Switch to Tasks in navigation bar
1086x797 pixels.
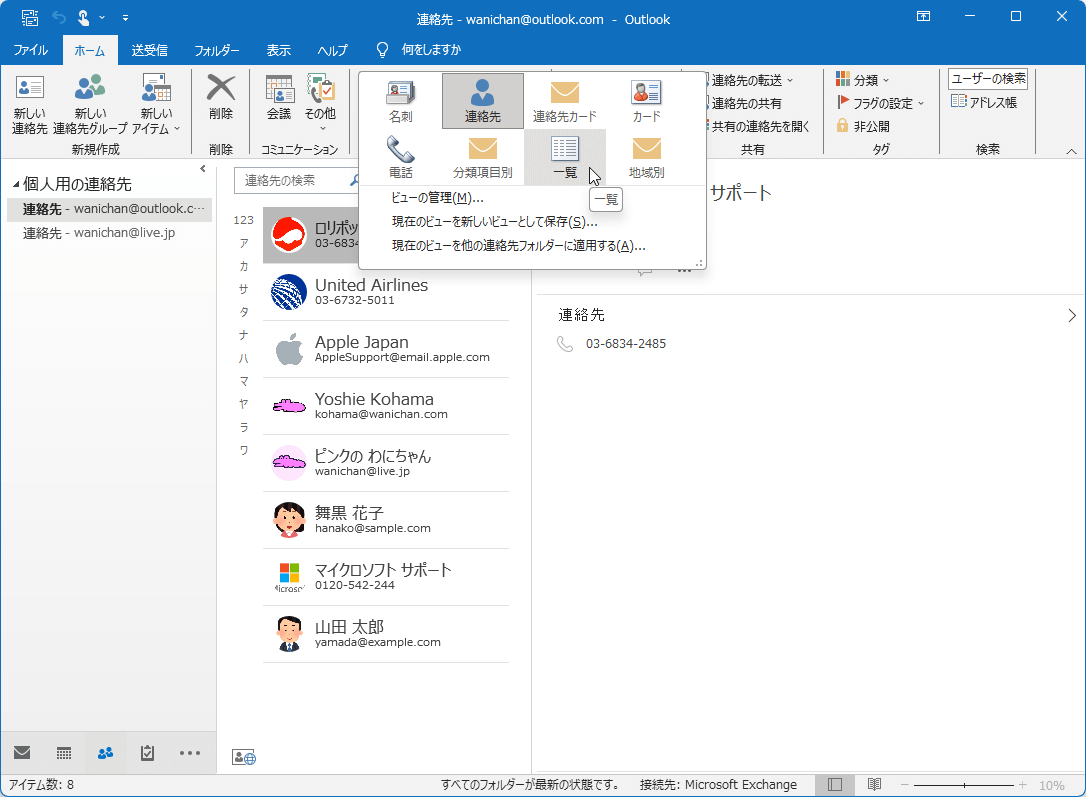[x=148, y=753]
